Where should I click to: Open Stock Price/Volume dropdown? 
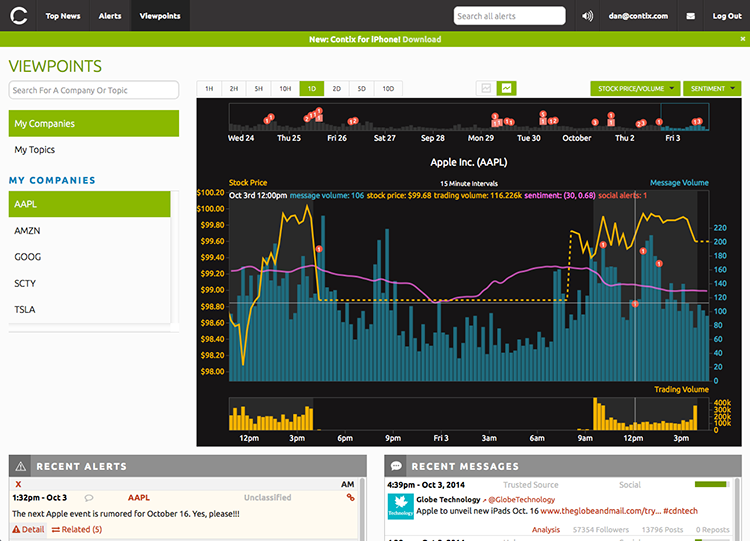coord(636,88)
